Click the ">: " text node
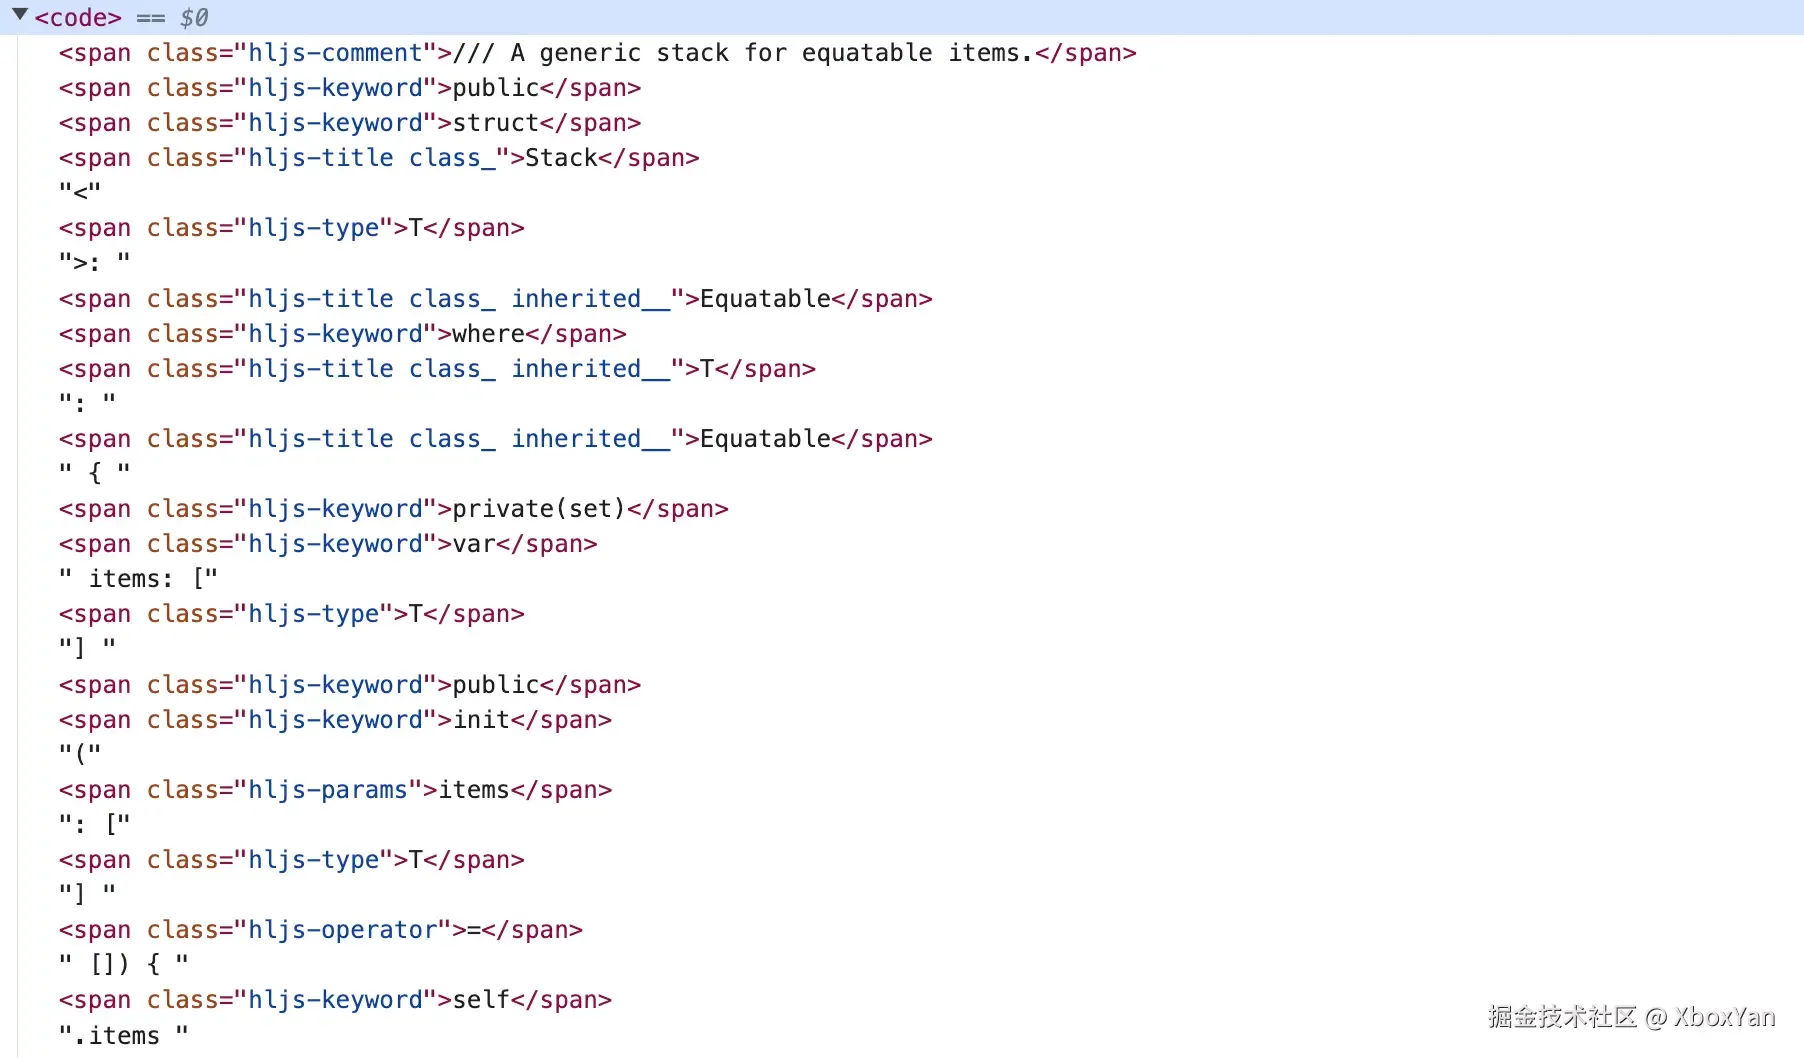Image resolution: width=1804 pixels, height=1058 pixels. coord(94,263)
